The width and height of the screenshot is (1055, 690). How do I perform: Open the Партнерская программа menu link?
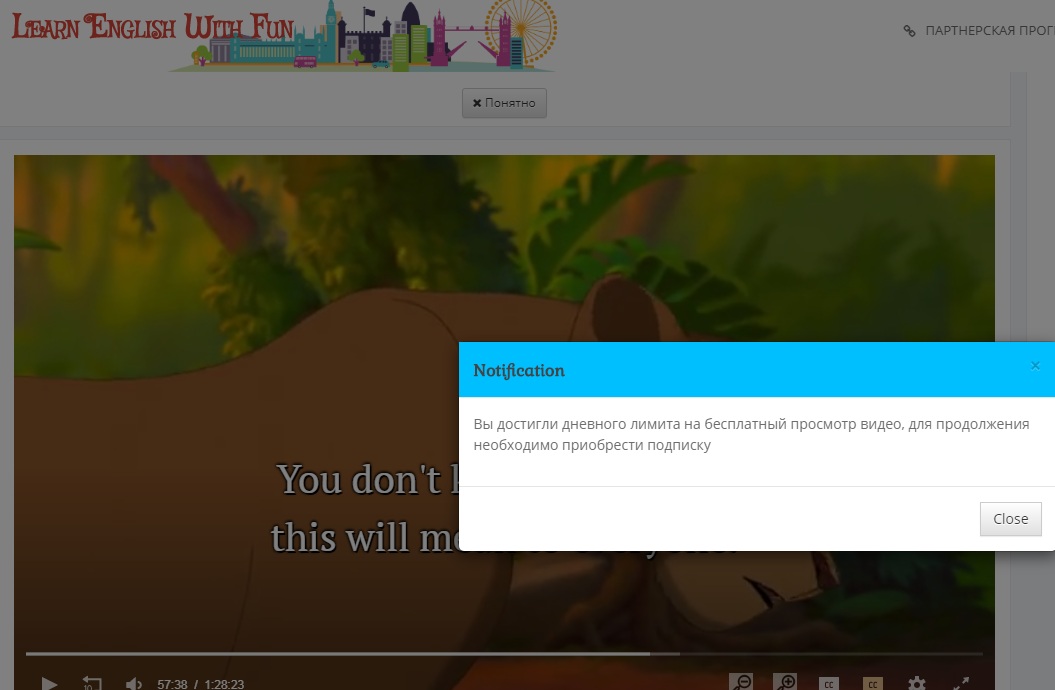(985, 31)
